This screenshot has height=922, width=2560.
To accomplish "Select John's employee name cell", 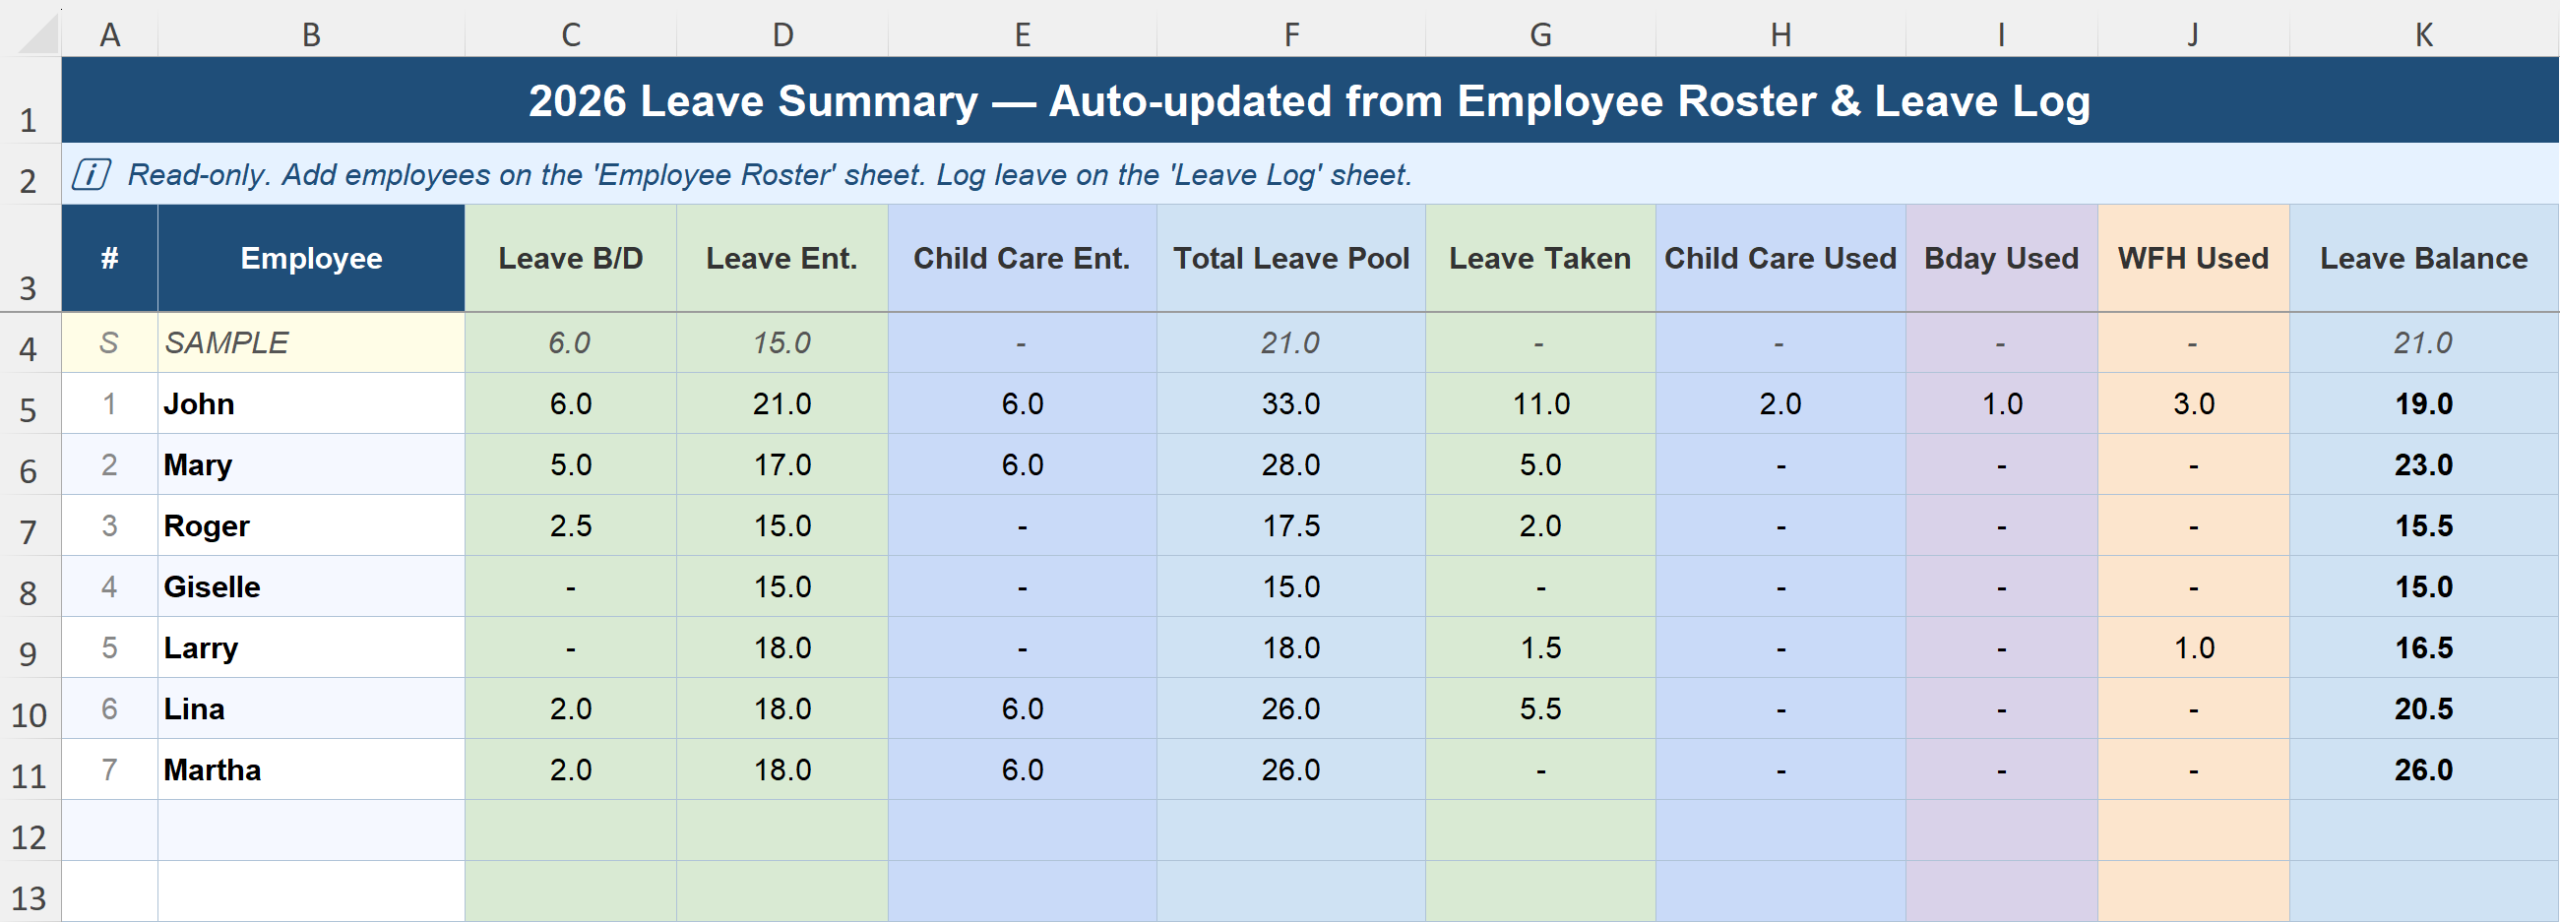I will (311, 404).
